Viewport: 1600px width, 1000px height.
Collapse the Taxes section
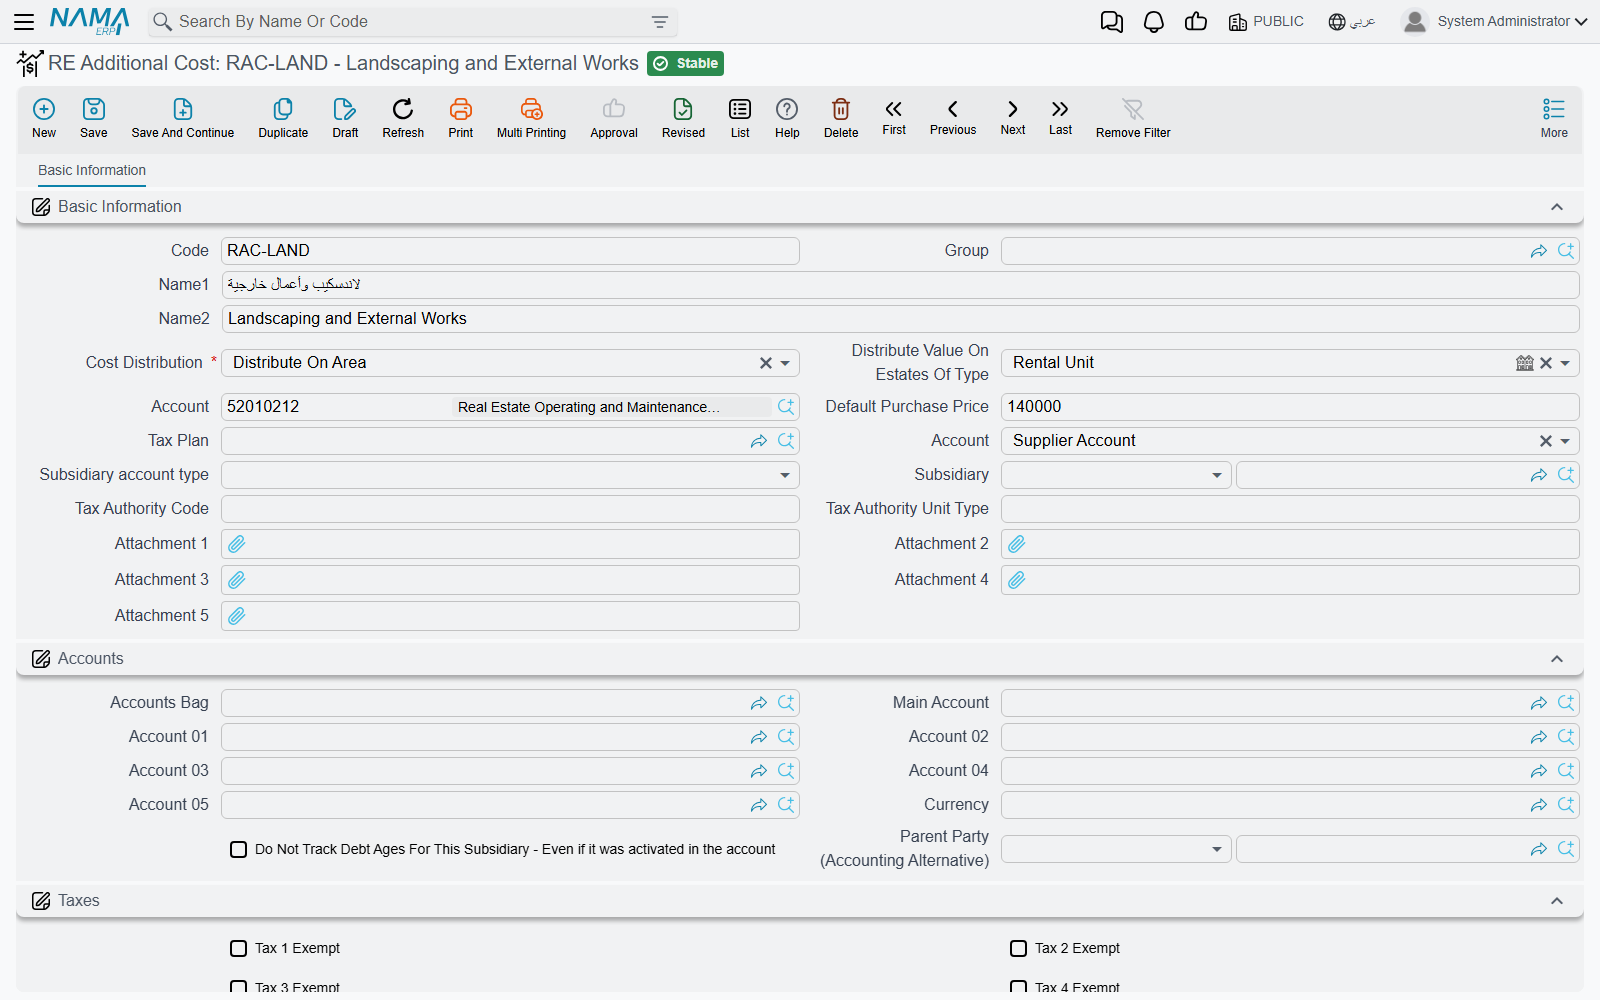click(x=1557, y=901)
